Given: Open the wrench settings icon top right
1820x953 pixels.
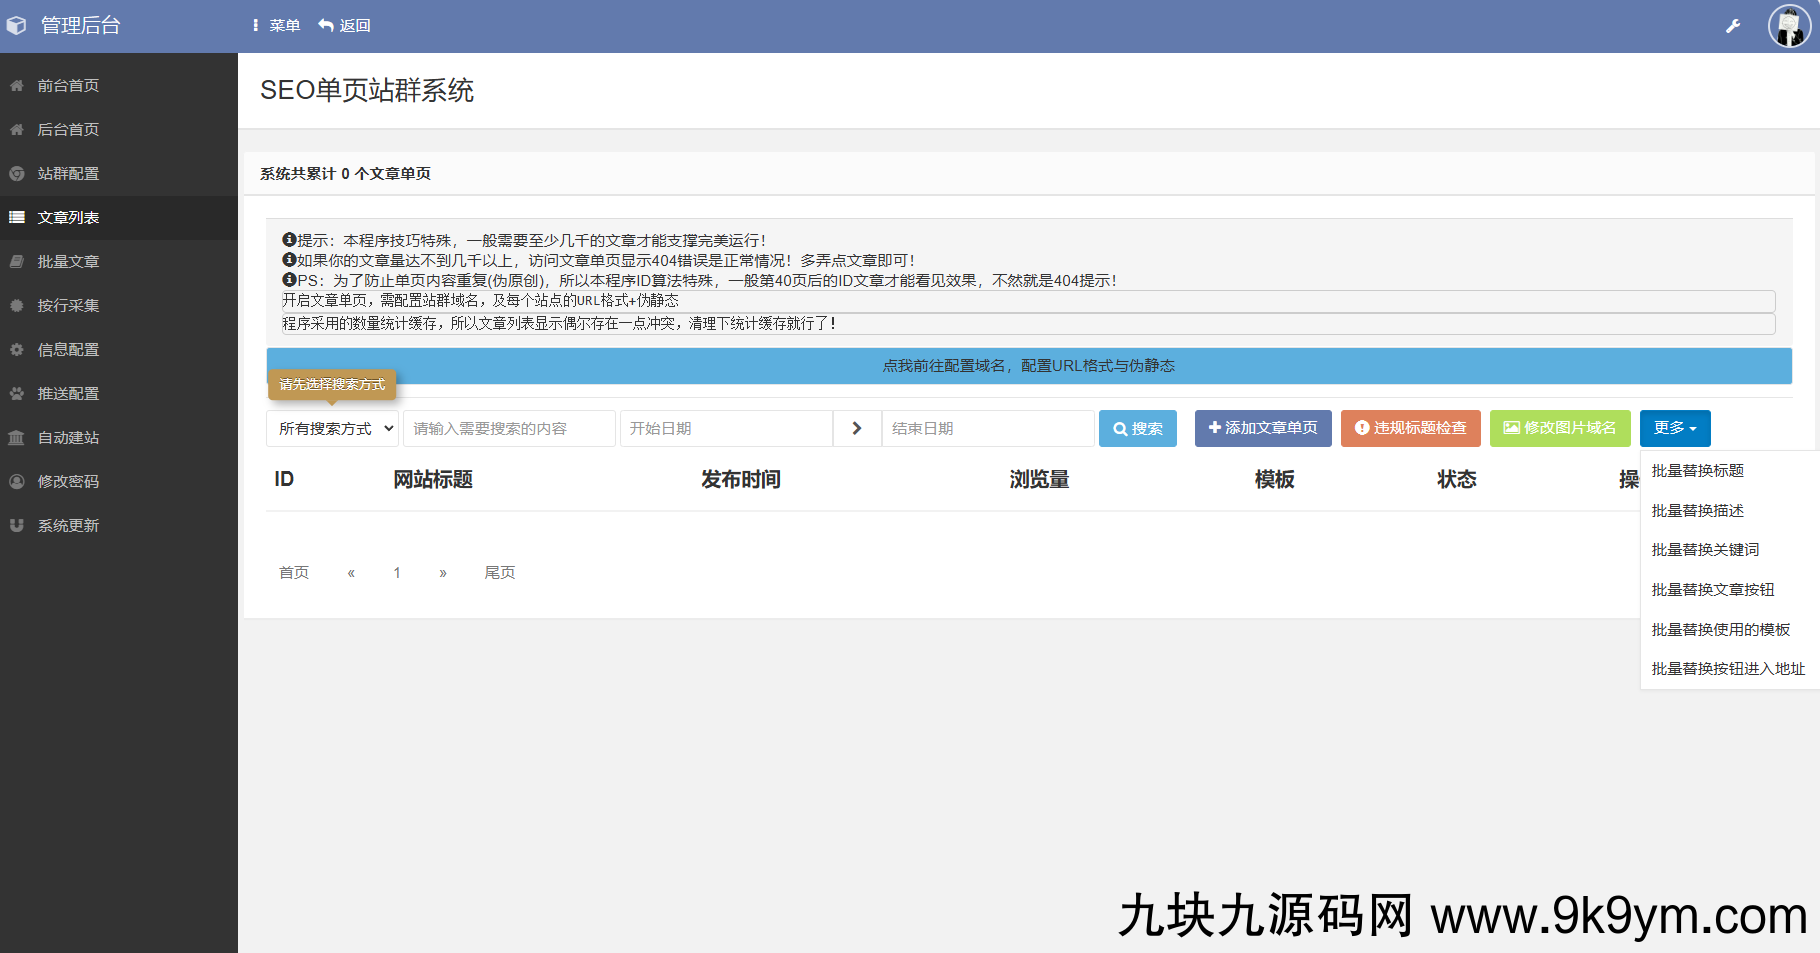Looking at the screenshot, I should click(x=1733, y=25).
